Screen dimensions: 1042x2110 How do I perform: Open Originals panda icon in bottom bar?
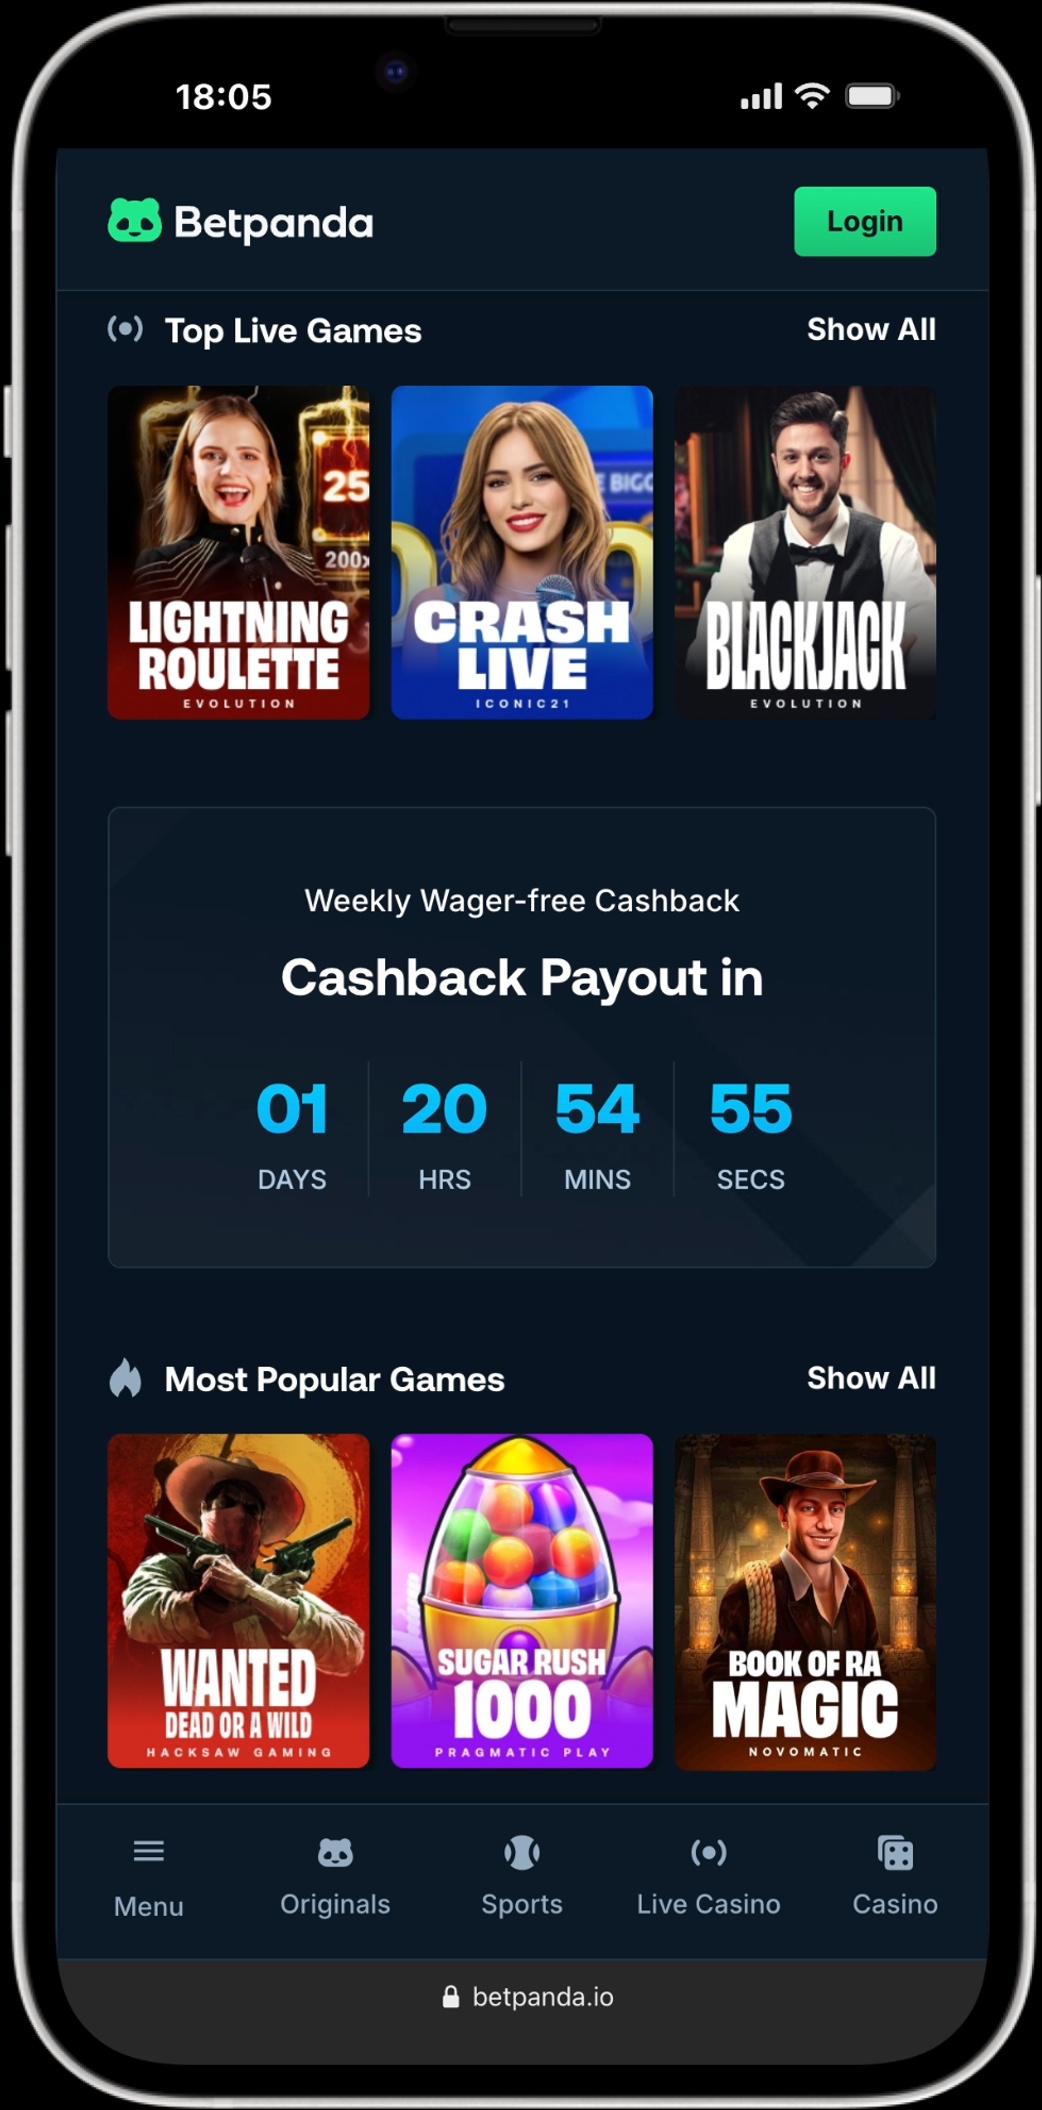(x=335, y=1853)
